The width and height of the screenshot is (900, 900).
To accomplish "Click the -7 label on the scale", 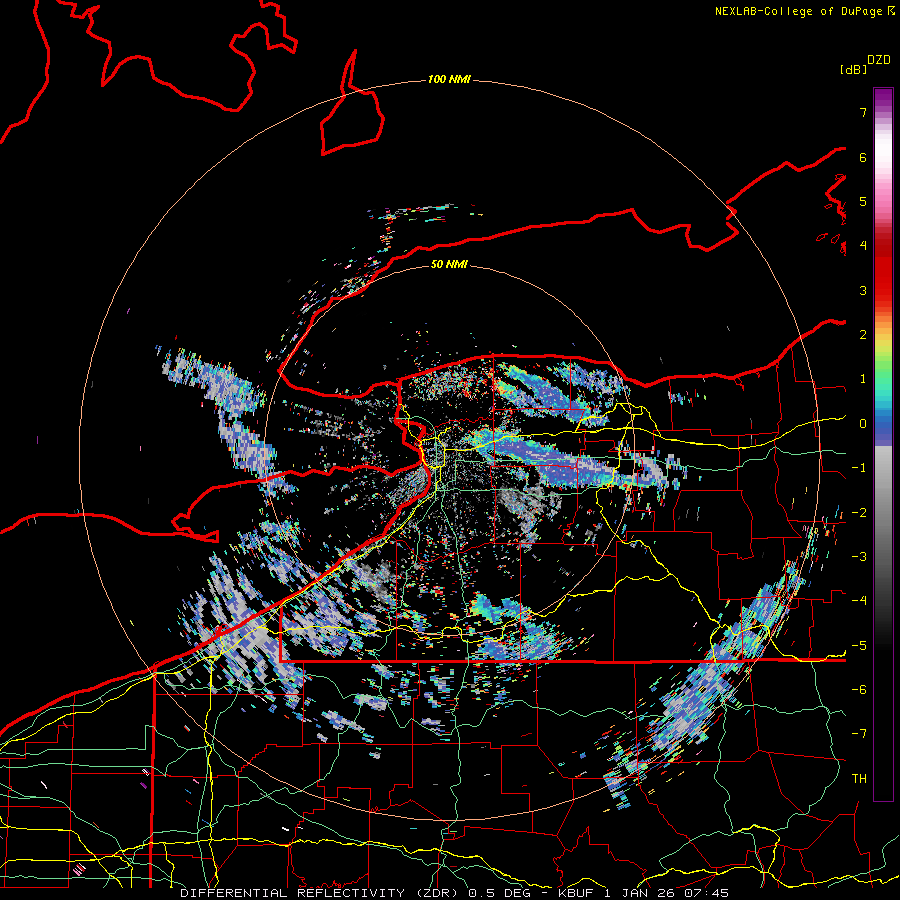I will pyautogui.click(x=859, y=734).
